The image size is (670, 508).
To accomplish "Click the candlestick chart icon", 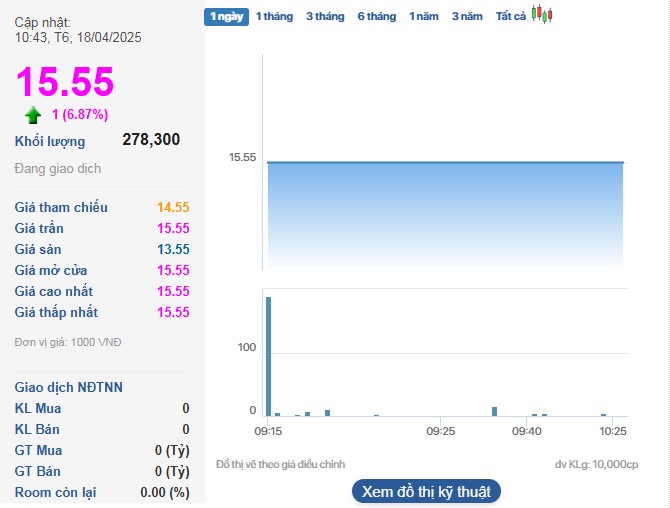I will point(541,14).
